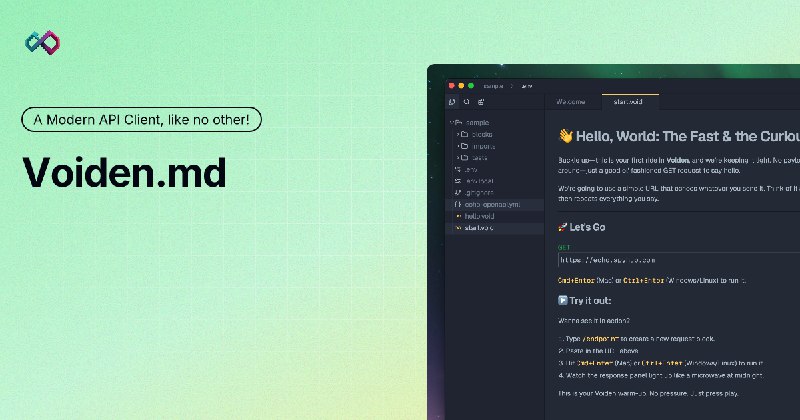Click the folder icon of the tests row
The image size is (800, 420).
click(x=464, y=158)
